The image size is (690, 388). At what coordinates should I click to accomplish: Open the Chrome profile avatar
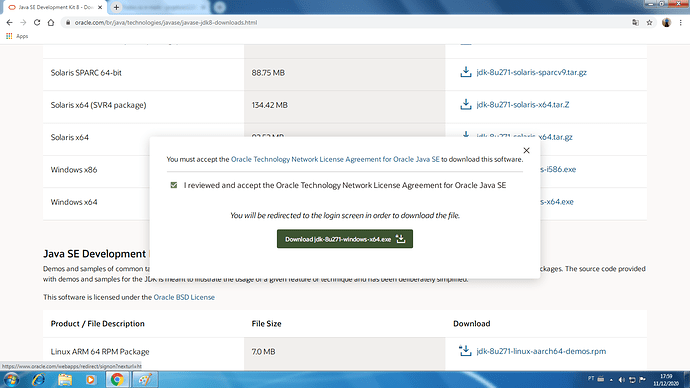pos(666,22)
